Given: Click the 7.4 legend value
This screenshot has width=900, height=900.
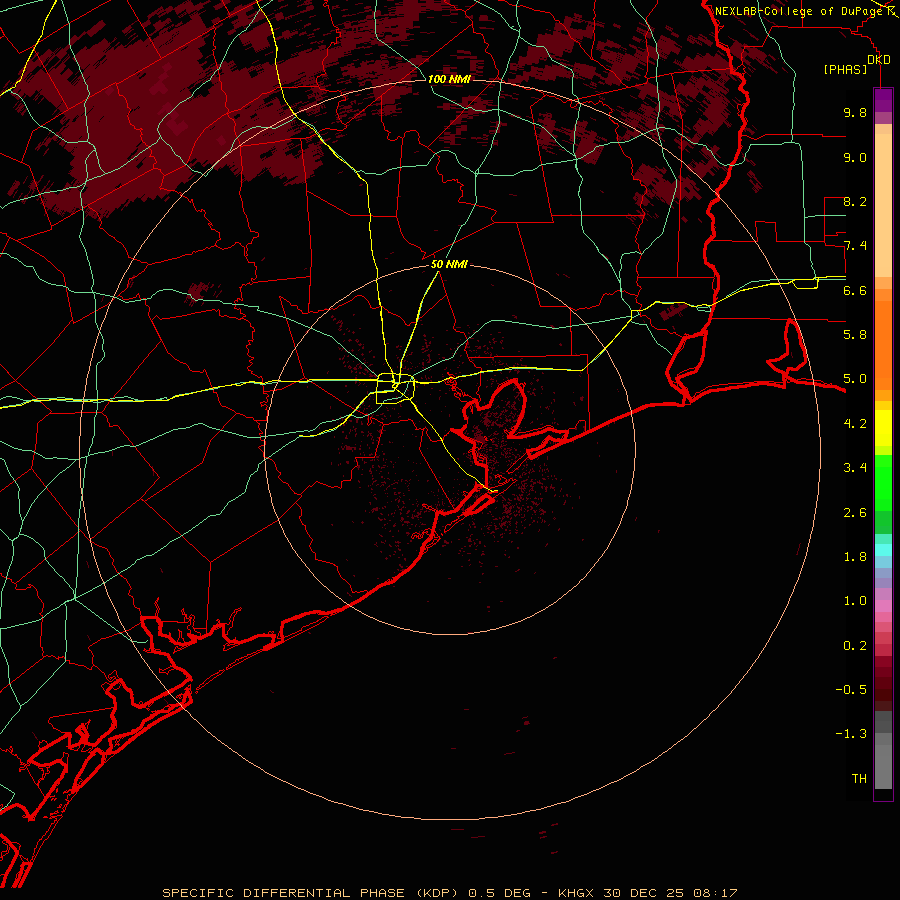Looking at the screenshot, I should click(x=855, y=246).
